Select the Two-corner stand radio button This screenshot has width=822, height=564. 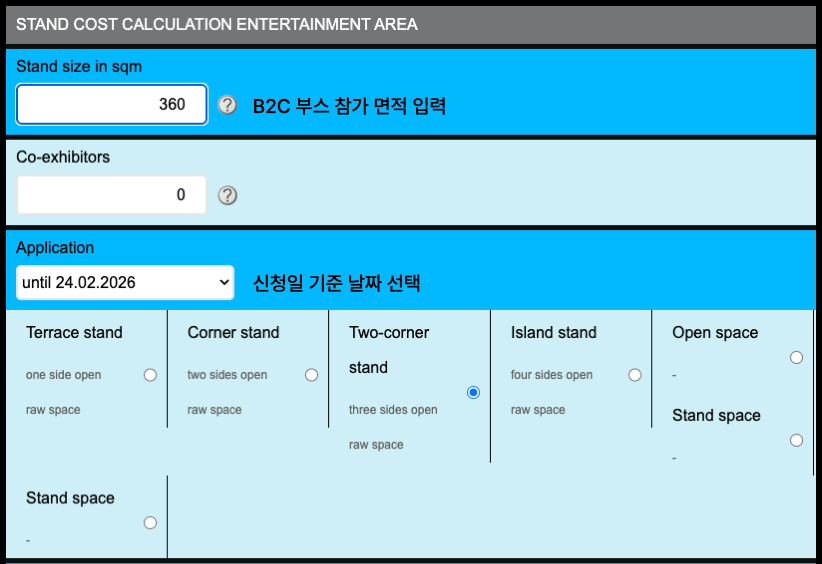point(473,392)
